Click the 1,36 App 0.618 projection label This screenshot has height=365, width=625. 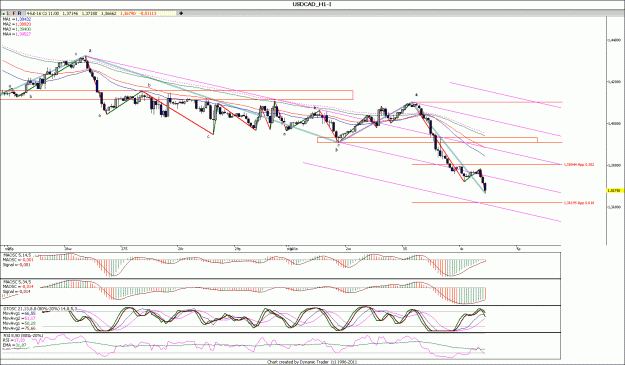(579, 202)
